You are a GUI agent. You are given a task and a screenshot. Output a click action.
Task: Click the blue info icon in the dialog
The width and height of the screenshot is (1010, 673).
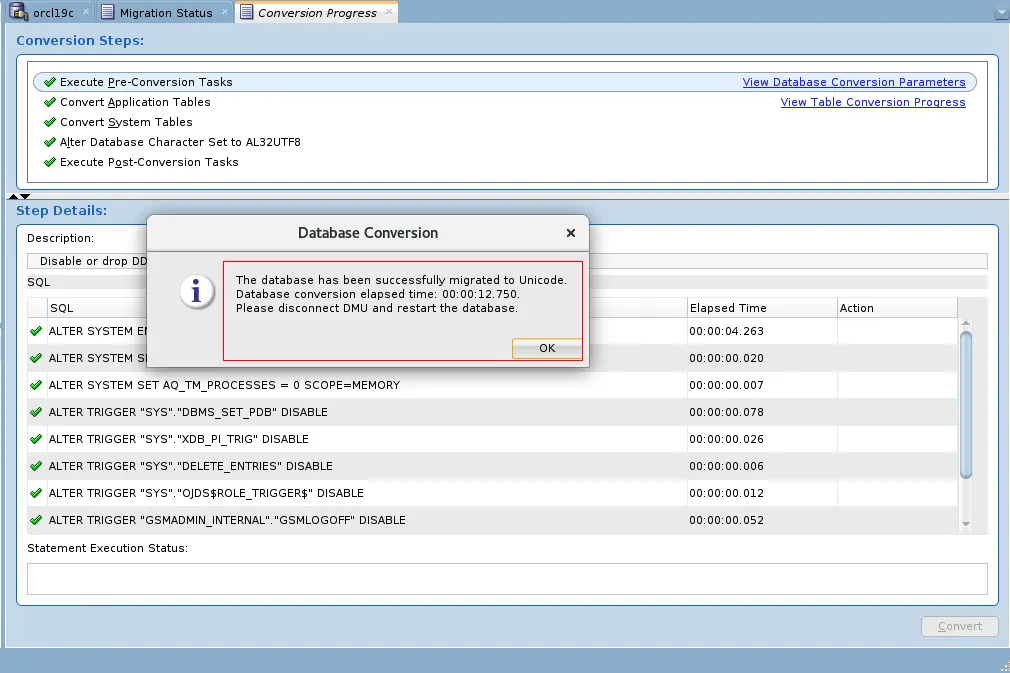click(x=197, y=291)
